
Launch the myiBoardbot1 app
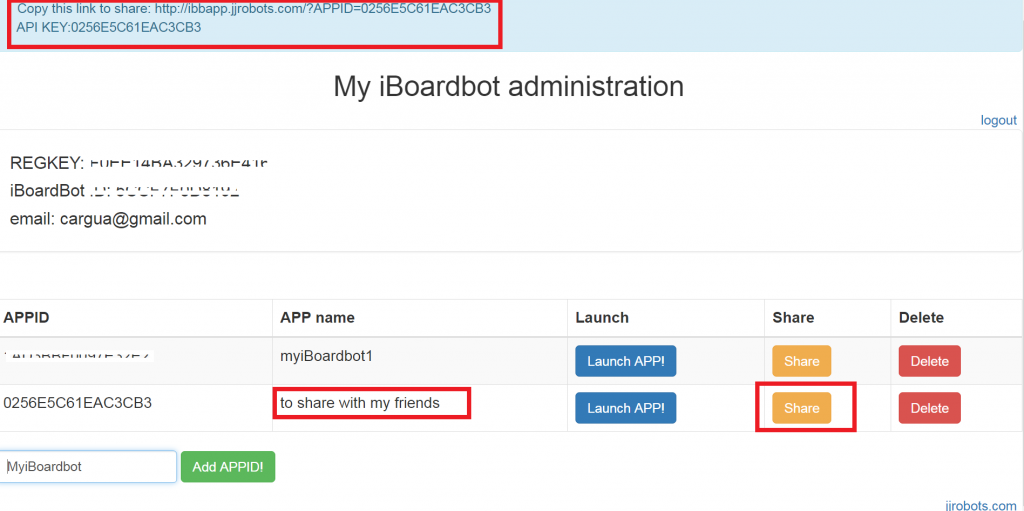pyautogui.click(x=626, y=361)
